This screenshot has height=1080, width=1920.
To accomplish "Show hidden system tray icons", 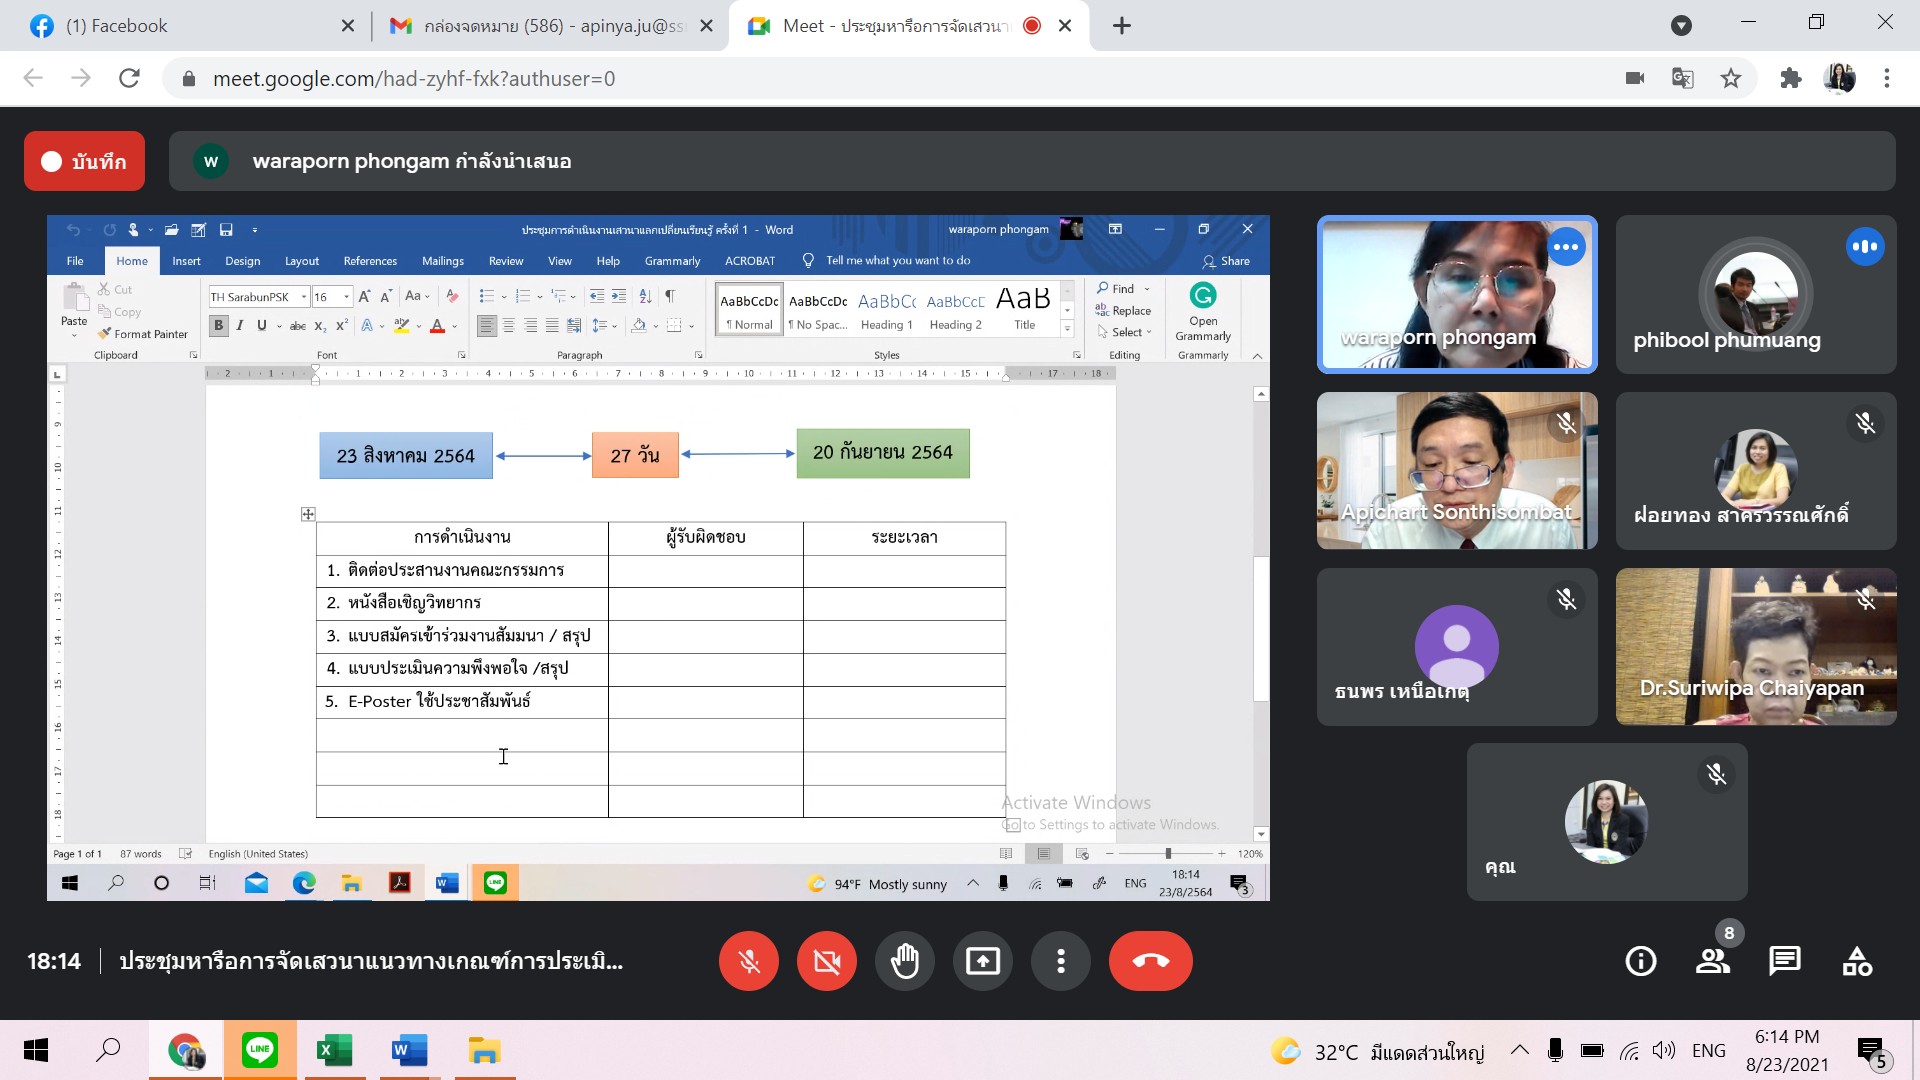I will [x=1519, y=1050].
